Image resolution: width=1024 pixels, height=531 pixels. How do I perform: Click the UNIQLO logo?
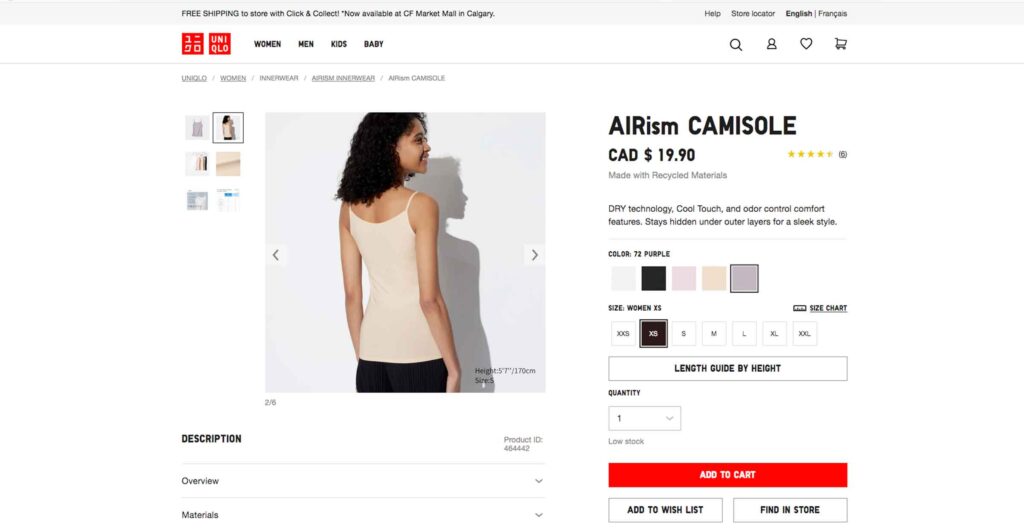pyautogui.click(x=206, y=44)
